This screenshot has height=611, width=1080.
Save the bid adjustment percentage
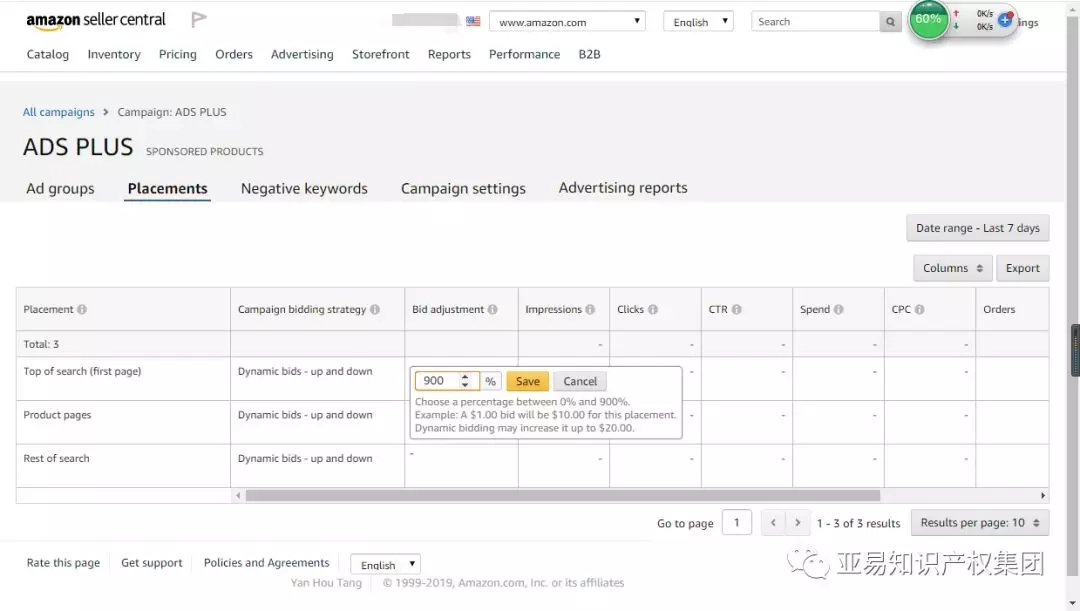click(x=527, y=381)
